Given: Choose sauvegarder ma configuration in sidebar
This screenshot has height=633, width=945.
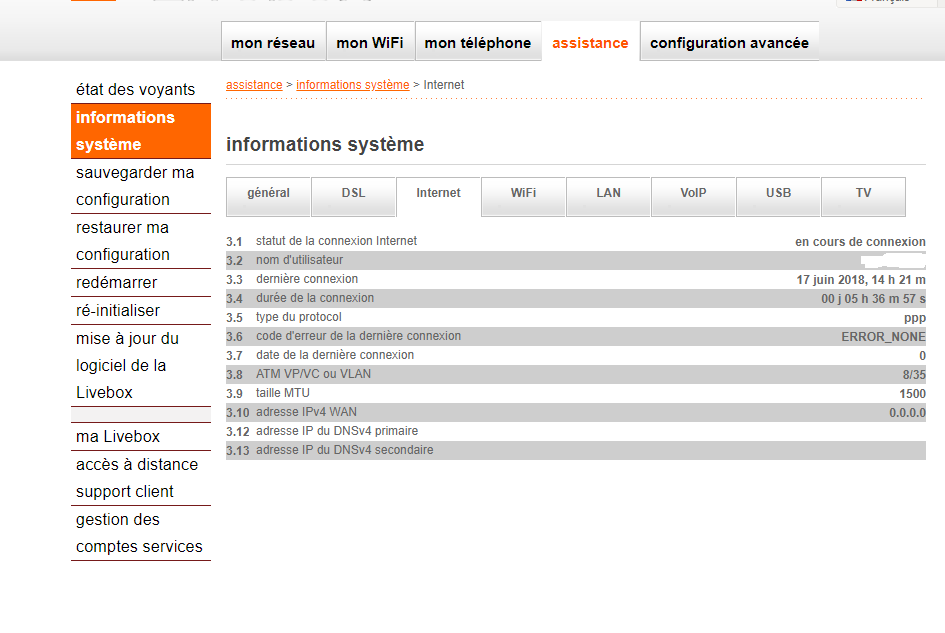Looking at the screenshot, I should pyautogui.click(x=135, y=186).
